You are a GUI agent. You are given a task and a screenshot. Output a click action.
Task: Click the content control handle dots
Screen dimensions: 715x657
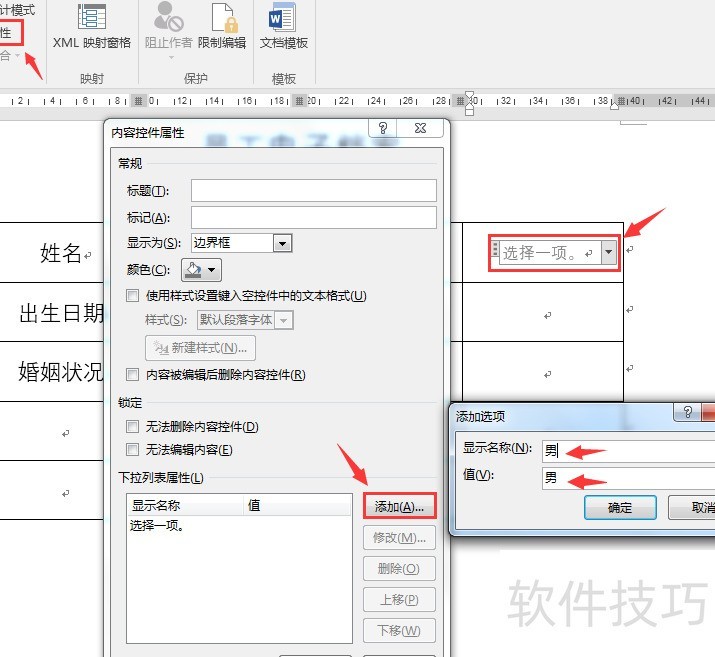click(495, 249)
